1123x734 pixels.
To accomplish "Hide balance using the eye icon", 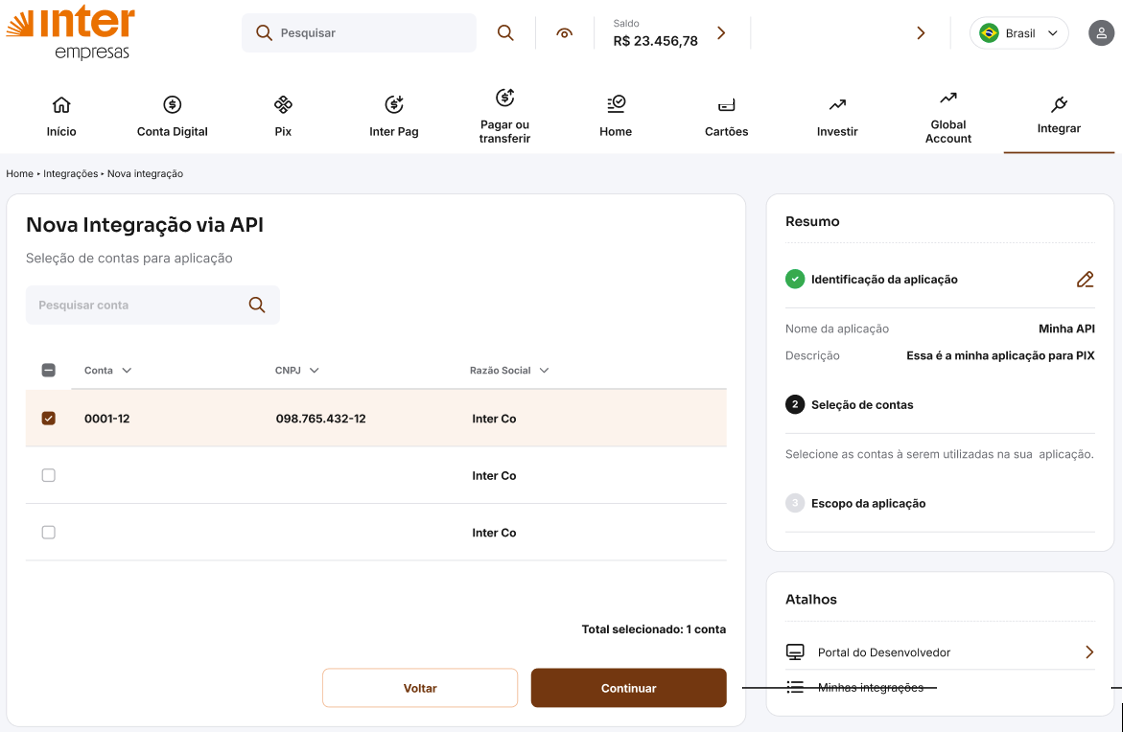I will pyautogui.click(x=565, y=33).
